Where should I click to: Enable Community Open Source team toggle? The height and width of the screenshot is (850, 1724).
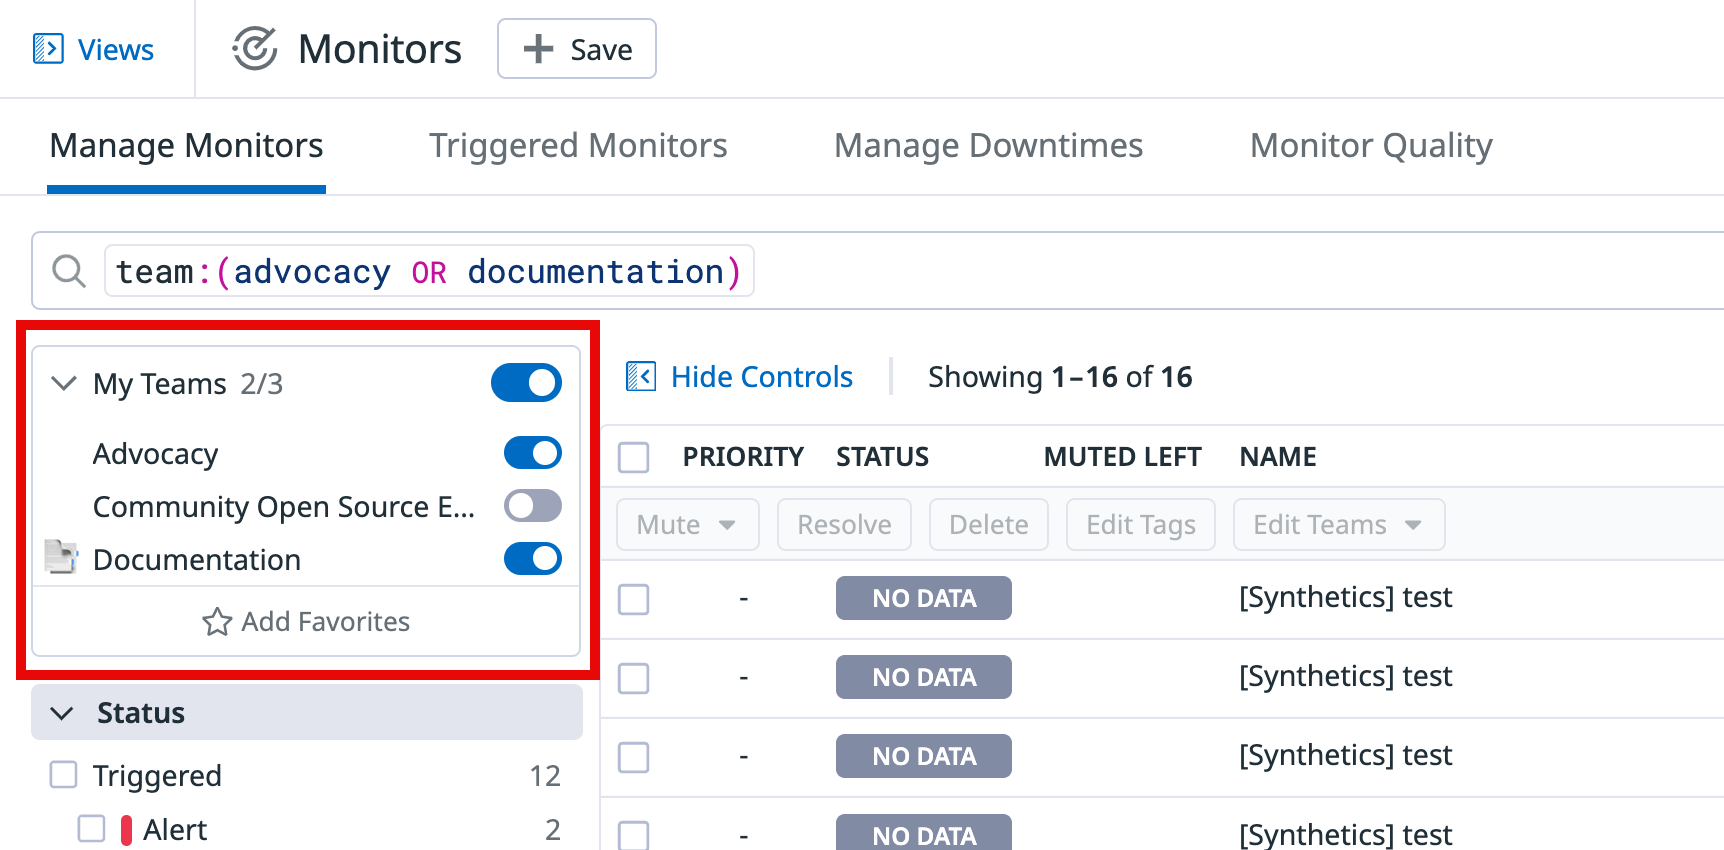click(533, 506)
